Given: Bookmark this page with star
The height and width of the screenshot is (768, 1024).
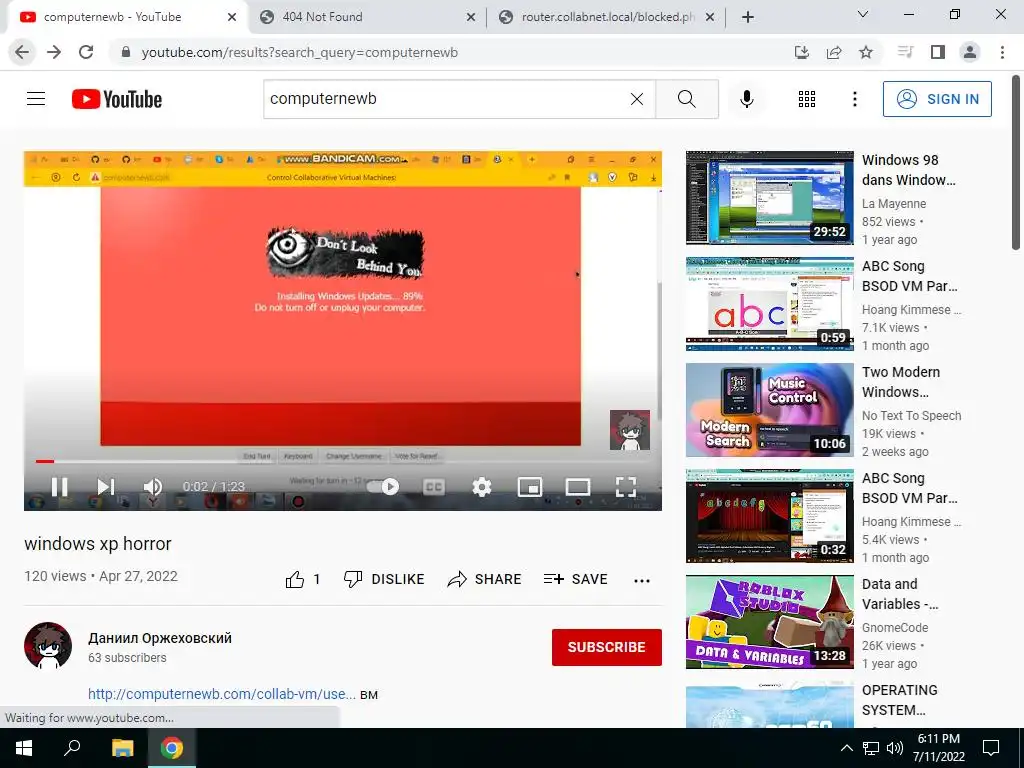Looking at the screenshot, I should pos(866,52).
